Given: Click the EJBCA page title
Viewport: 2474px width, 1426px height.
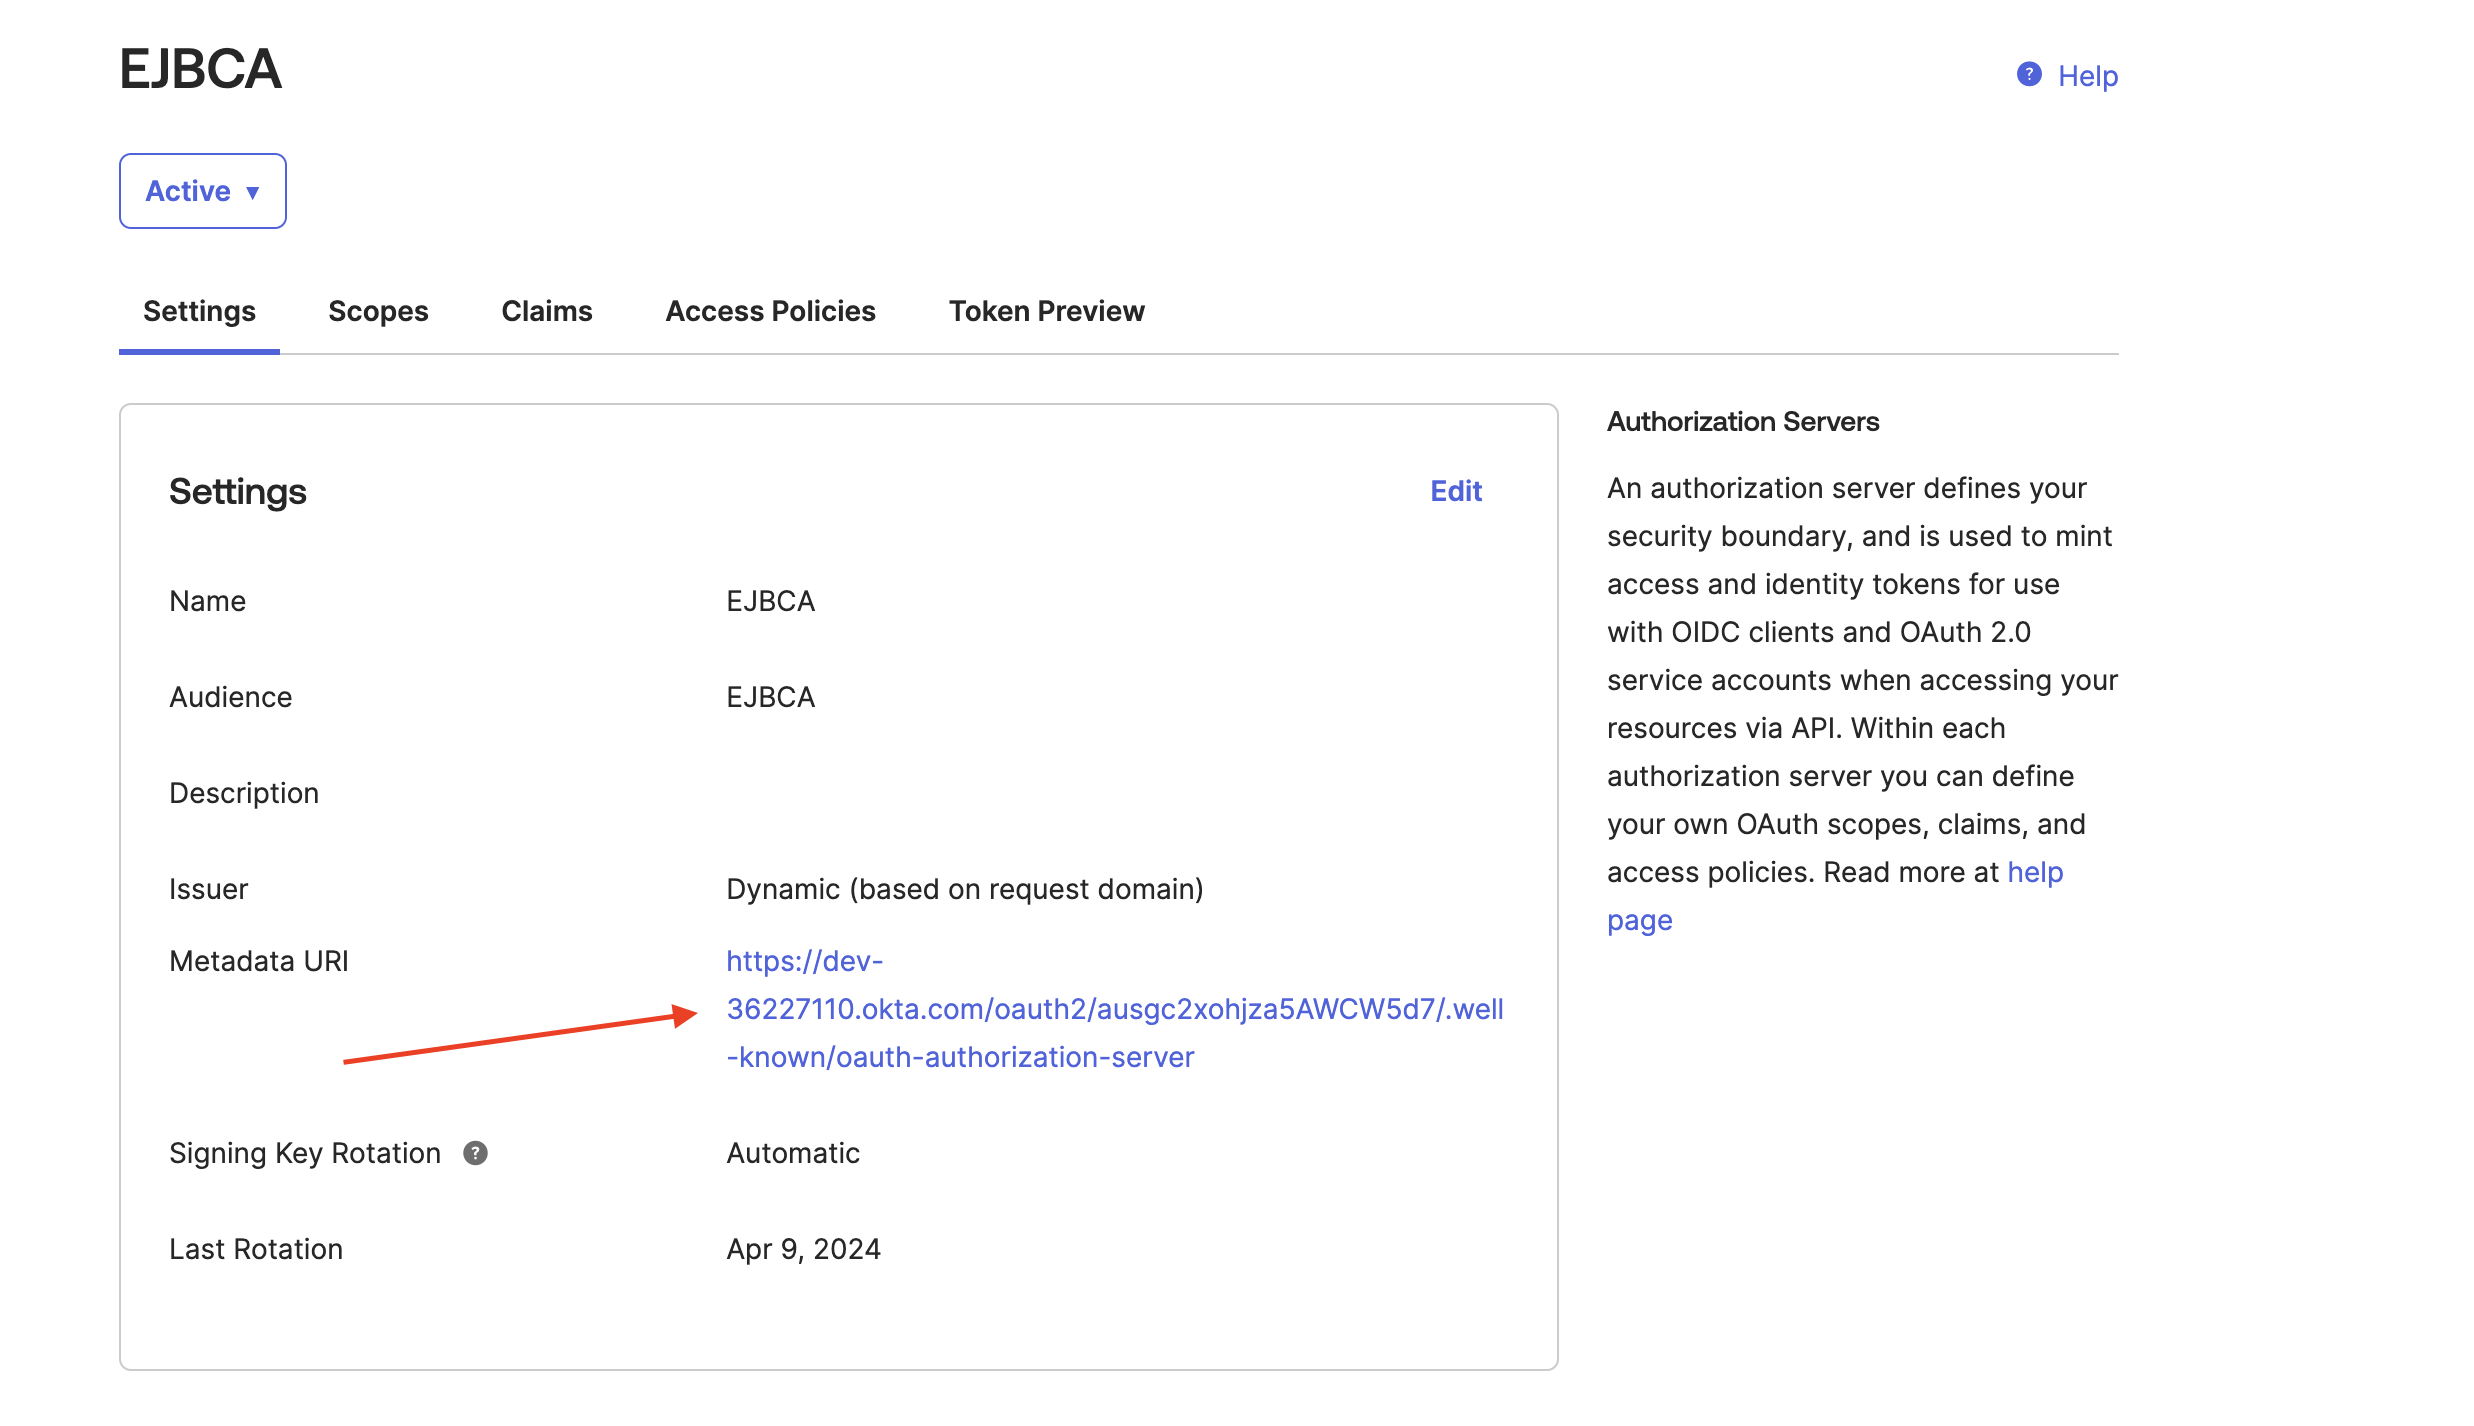Looking at the screenshot, I should 200,69.
